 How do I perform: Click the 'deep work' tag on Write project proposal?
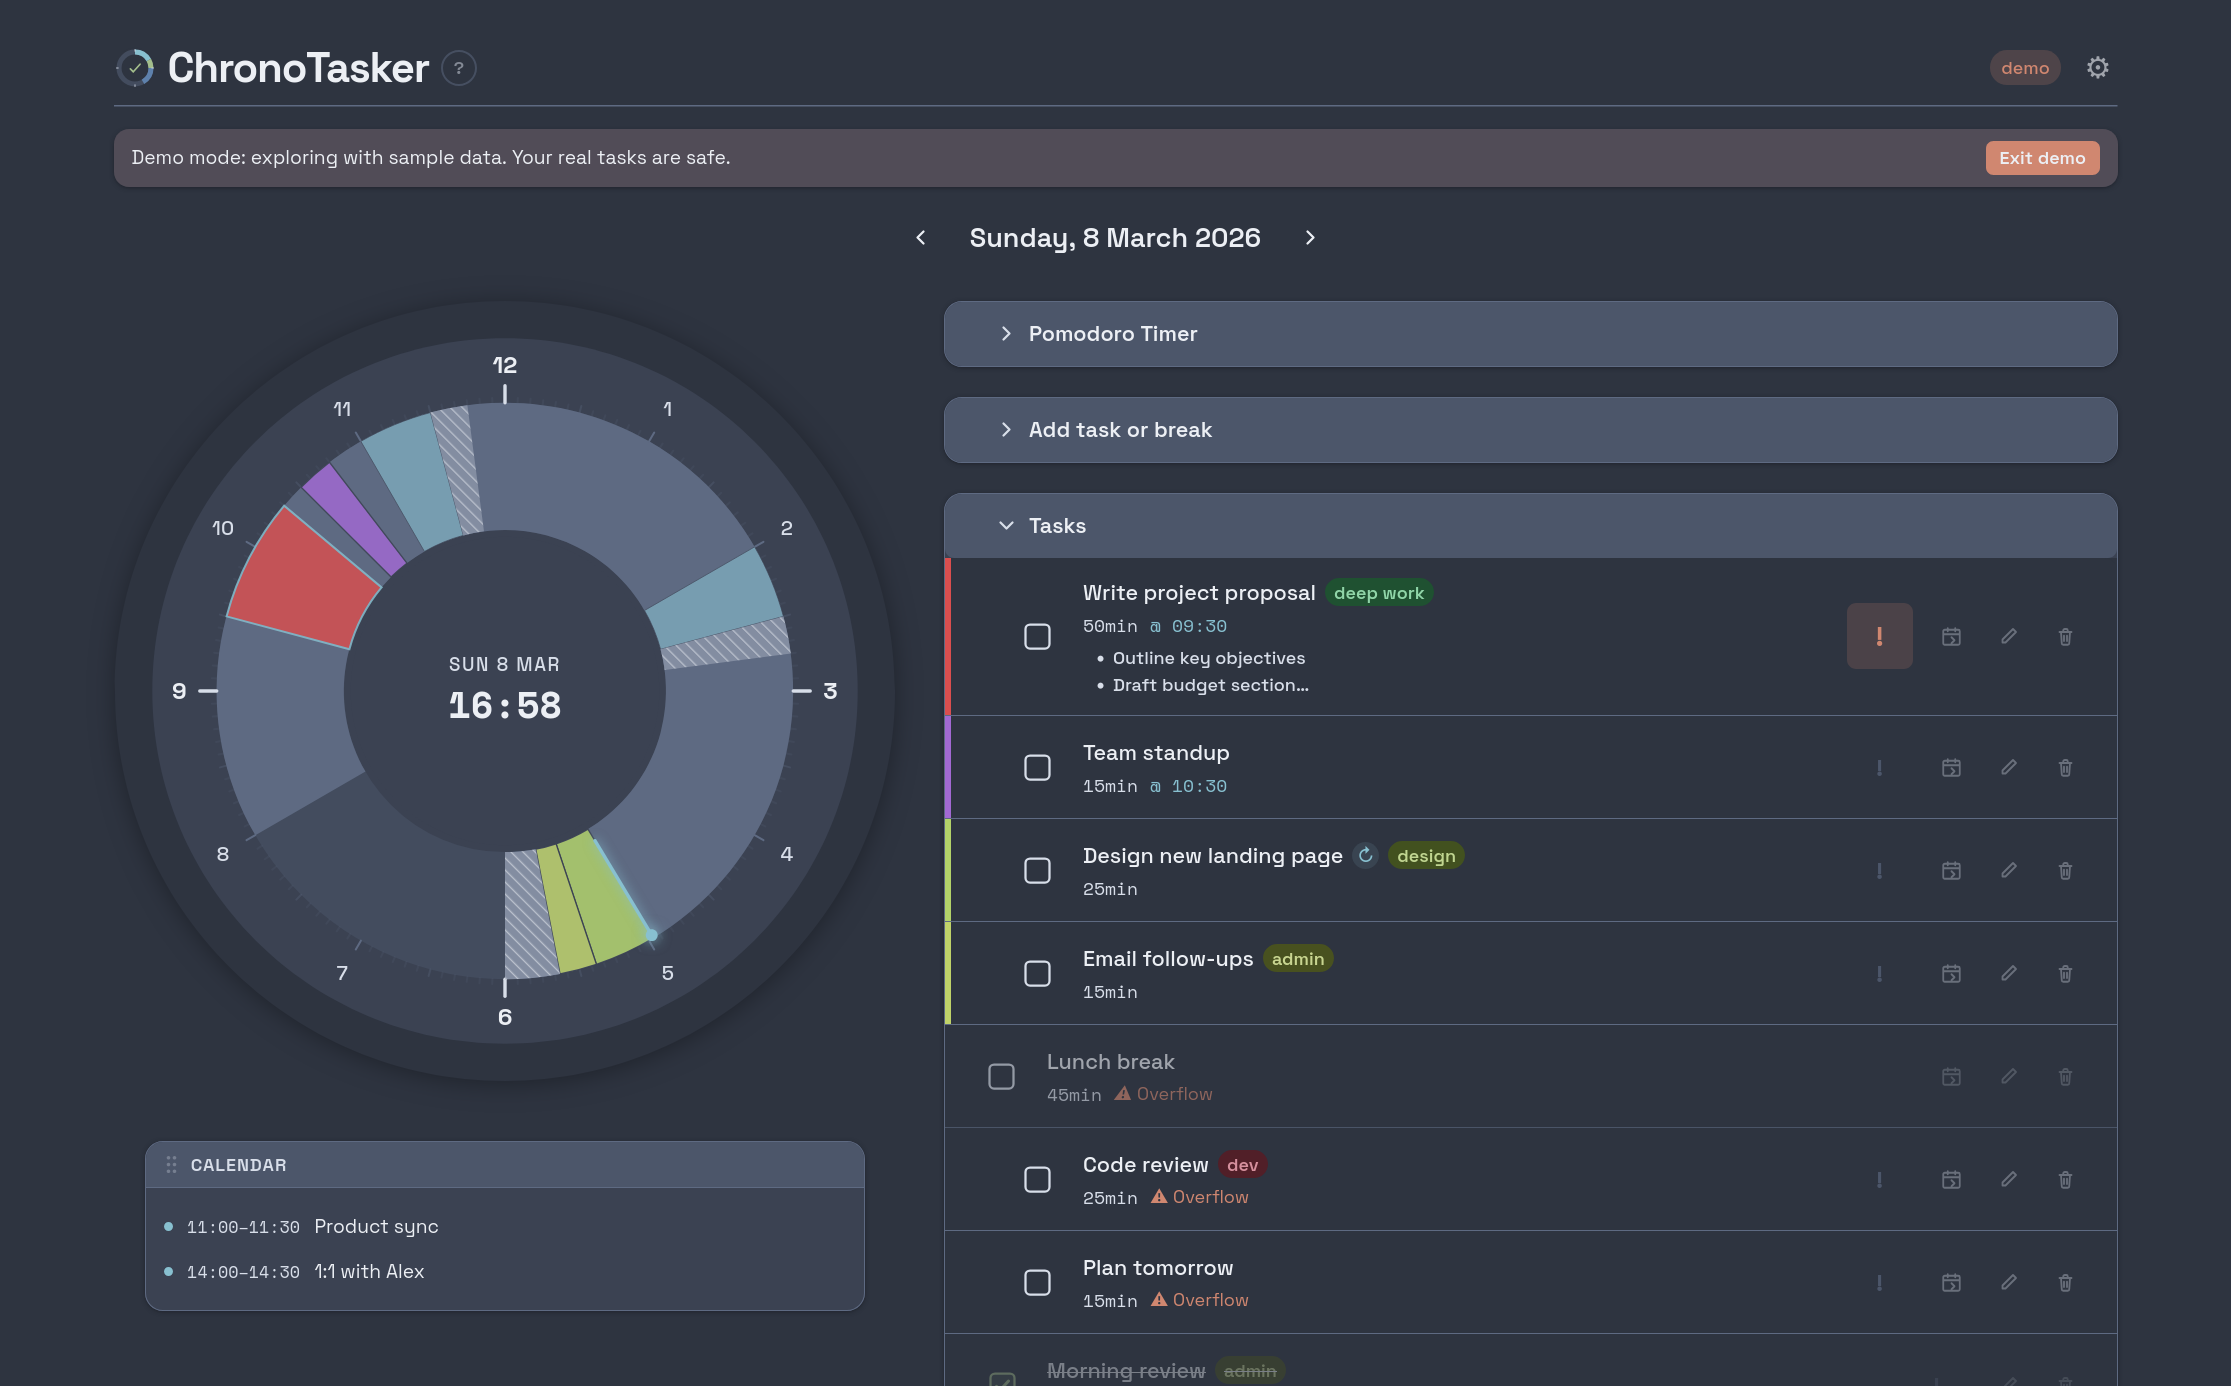pyautogui.click(x=1380, y=592)
